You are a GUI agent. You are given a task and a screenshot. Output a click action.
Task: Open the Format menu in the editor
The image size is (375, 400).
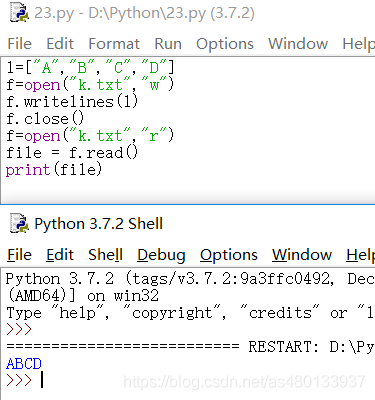[114, 44]
